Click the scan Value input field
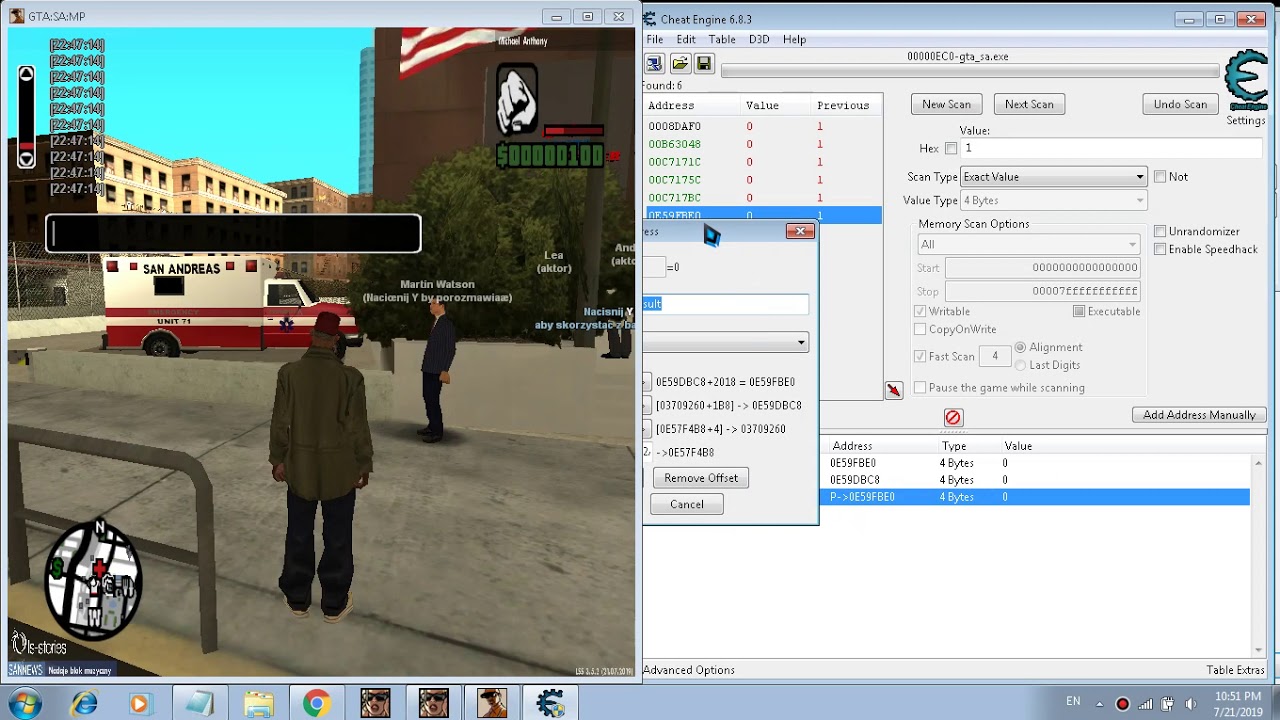This screenshot has width=1280, height=720. coord(1111,148)
